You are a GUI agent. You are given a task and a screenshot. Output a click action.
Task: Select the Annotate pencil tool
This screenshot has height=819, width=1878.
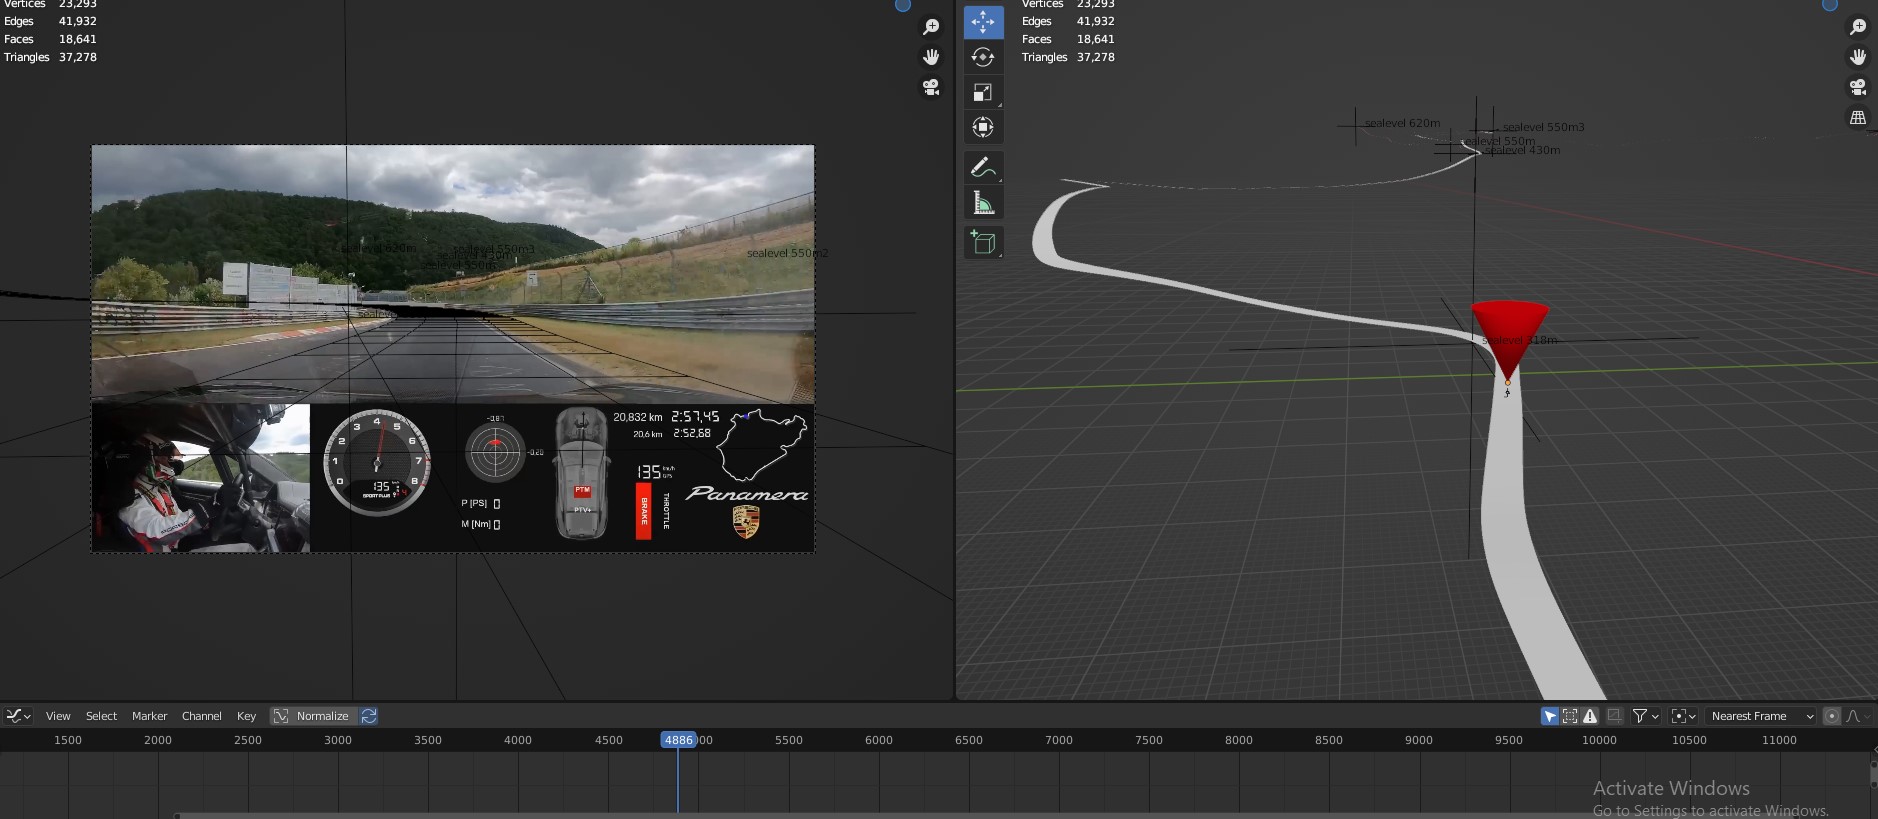pyautogui.click(x=983, y=168)
